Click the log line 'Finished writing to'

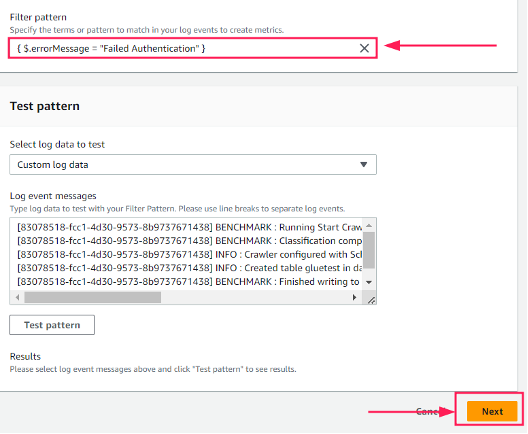(x=188, y=281)
